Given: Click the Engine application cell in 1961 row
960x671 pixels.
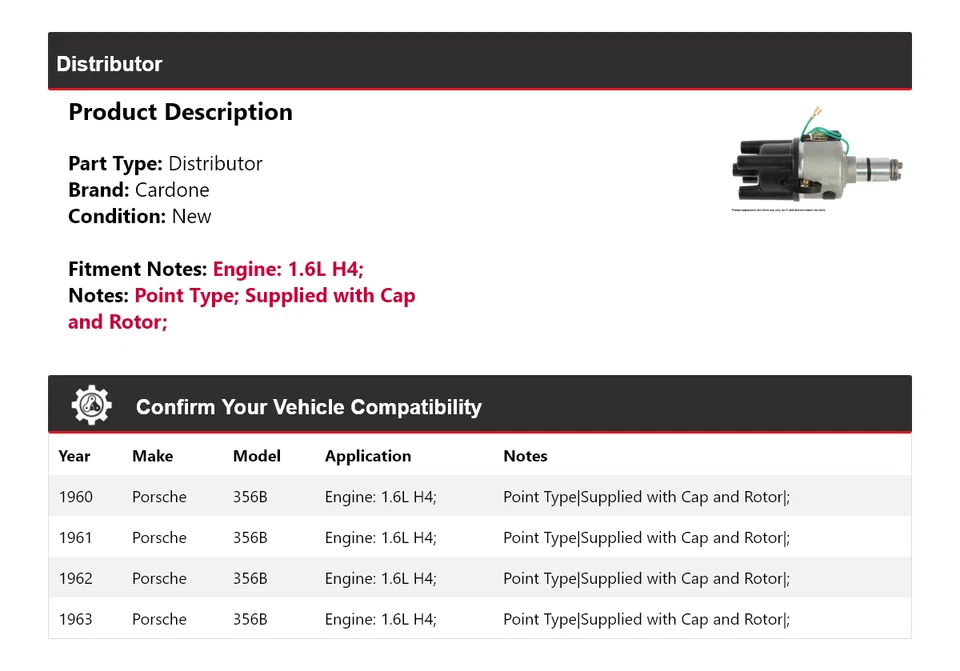Looking at the screenshot, I should coord(380,538).
